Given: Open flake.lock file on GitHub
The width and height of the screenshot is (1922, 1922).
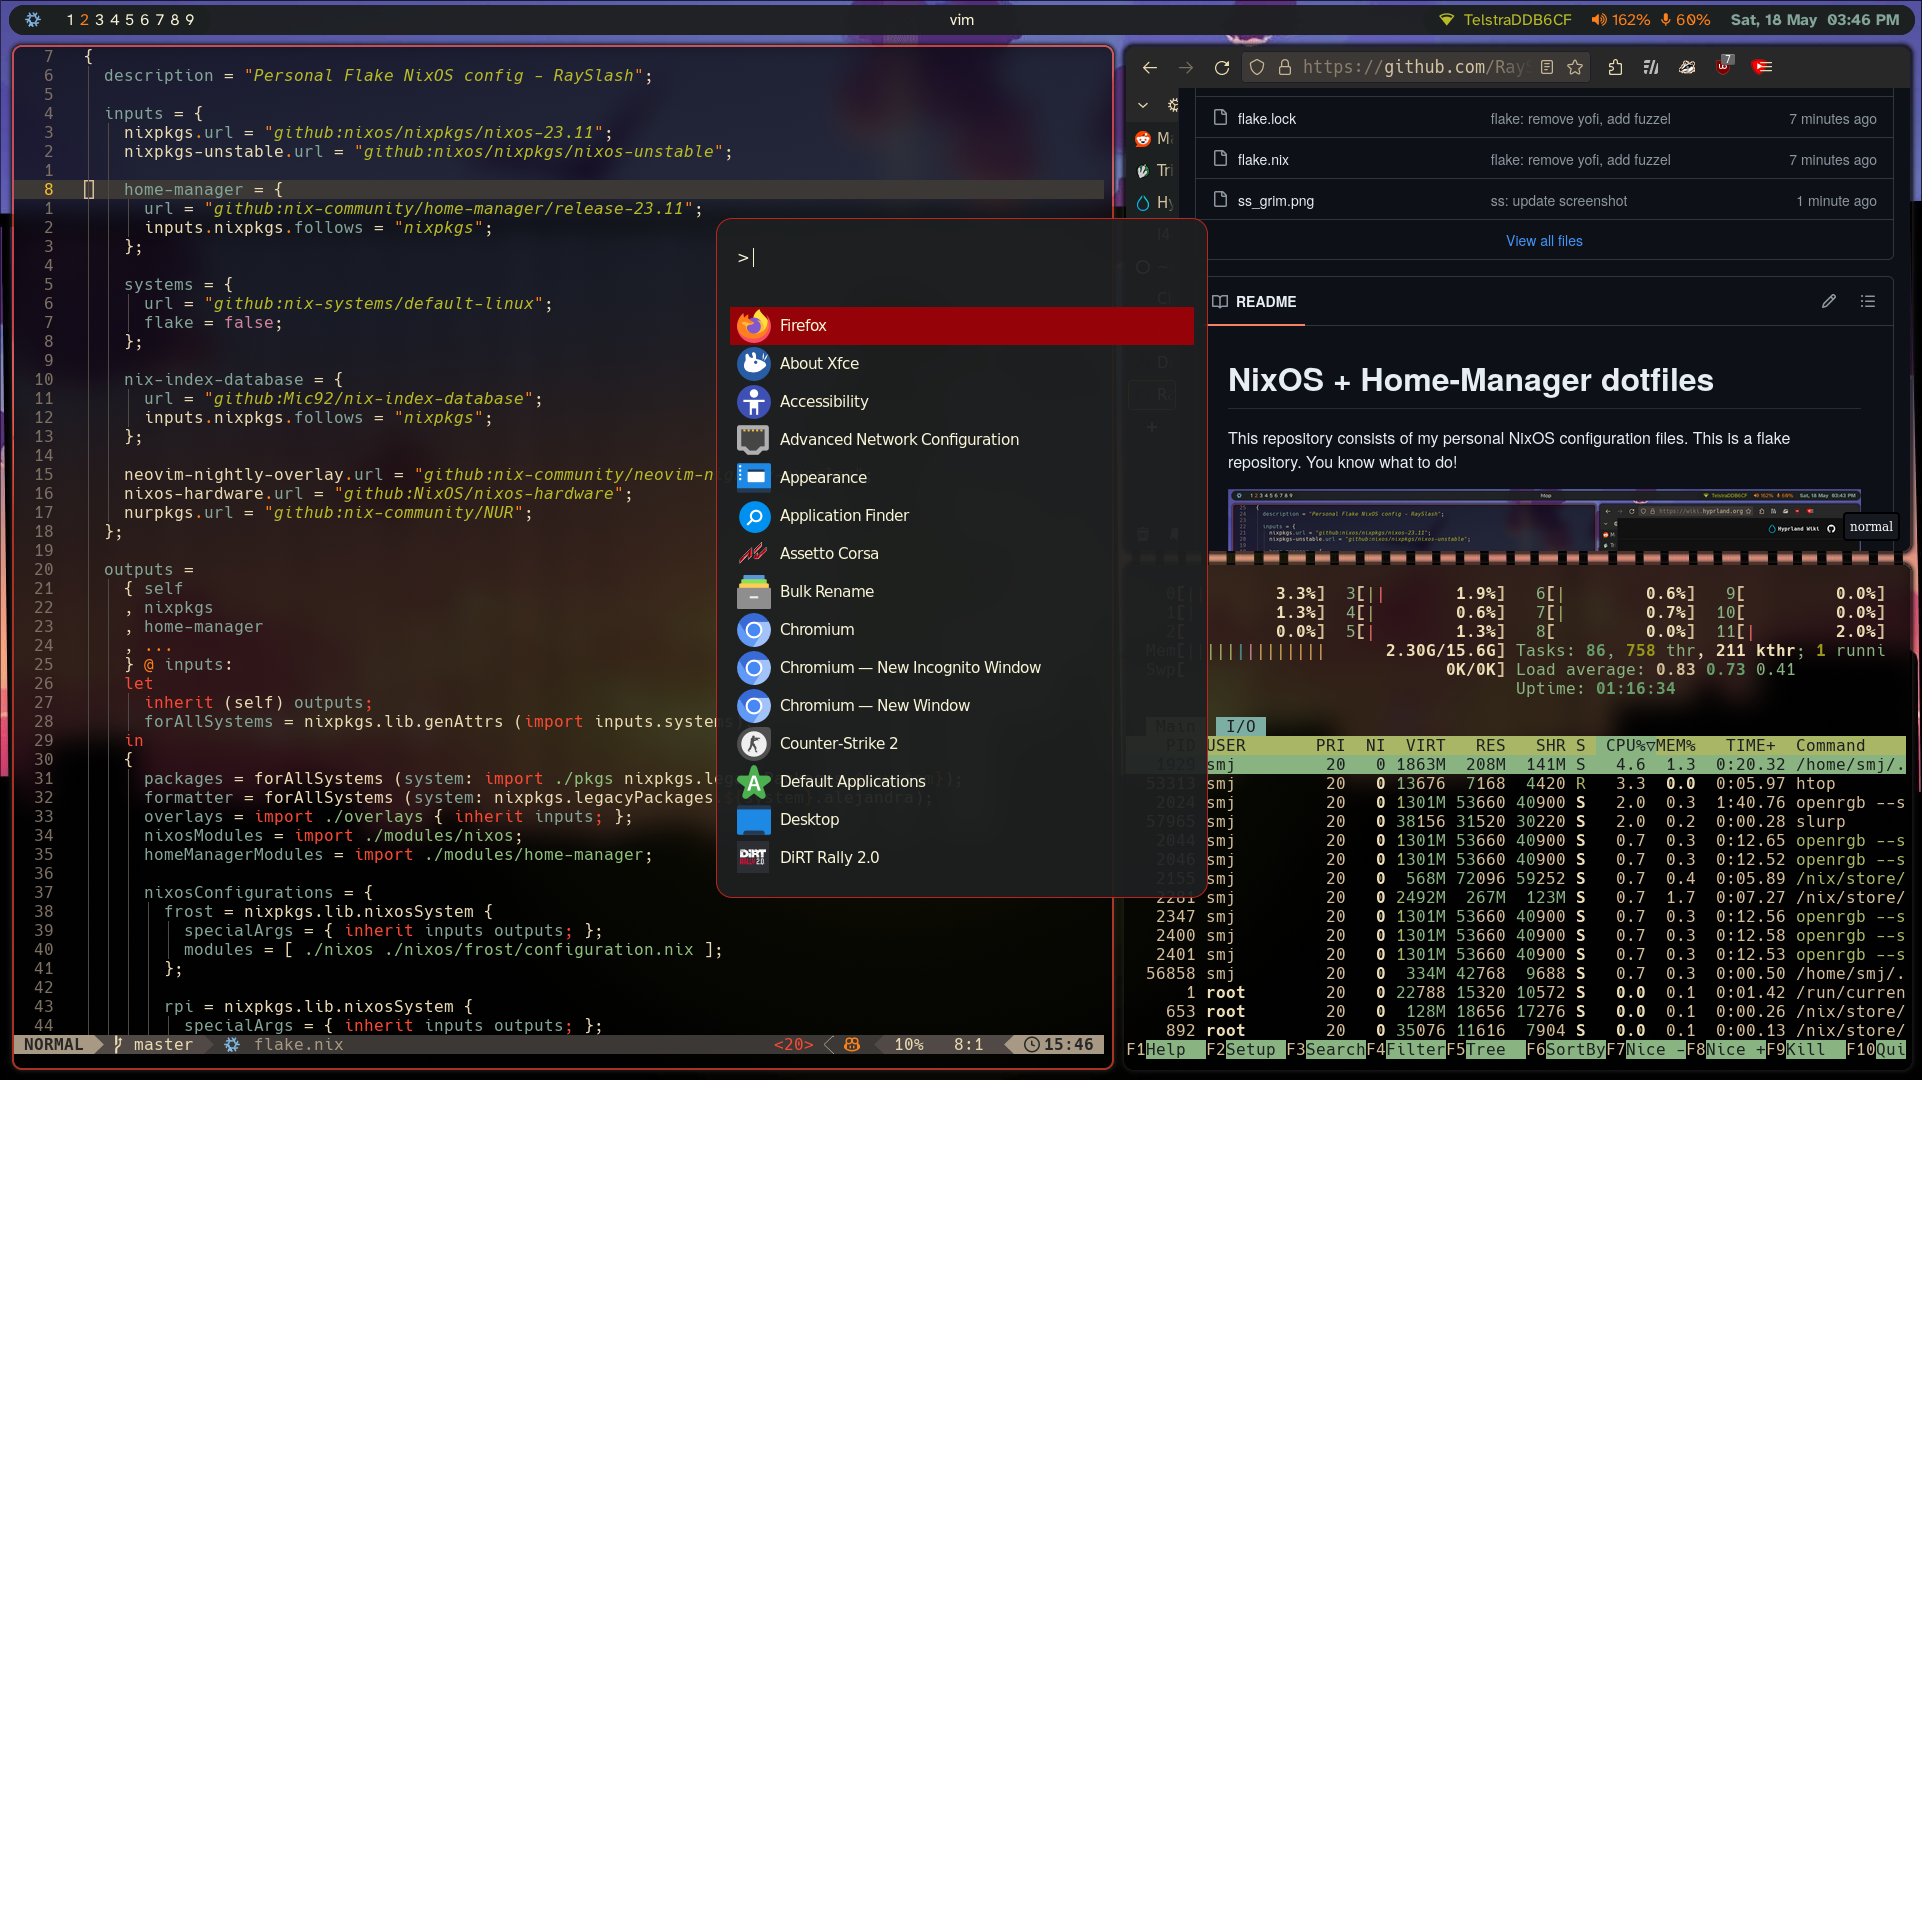Looking at the screenshot, I should tap(1266, 119).
